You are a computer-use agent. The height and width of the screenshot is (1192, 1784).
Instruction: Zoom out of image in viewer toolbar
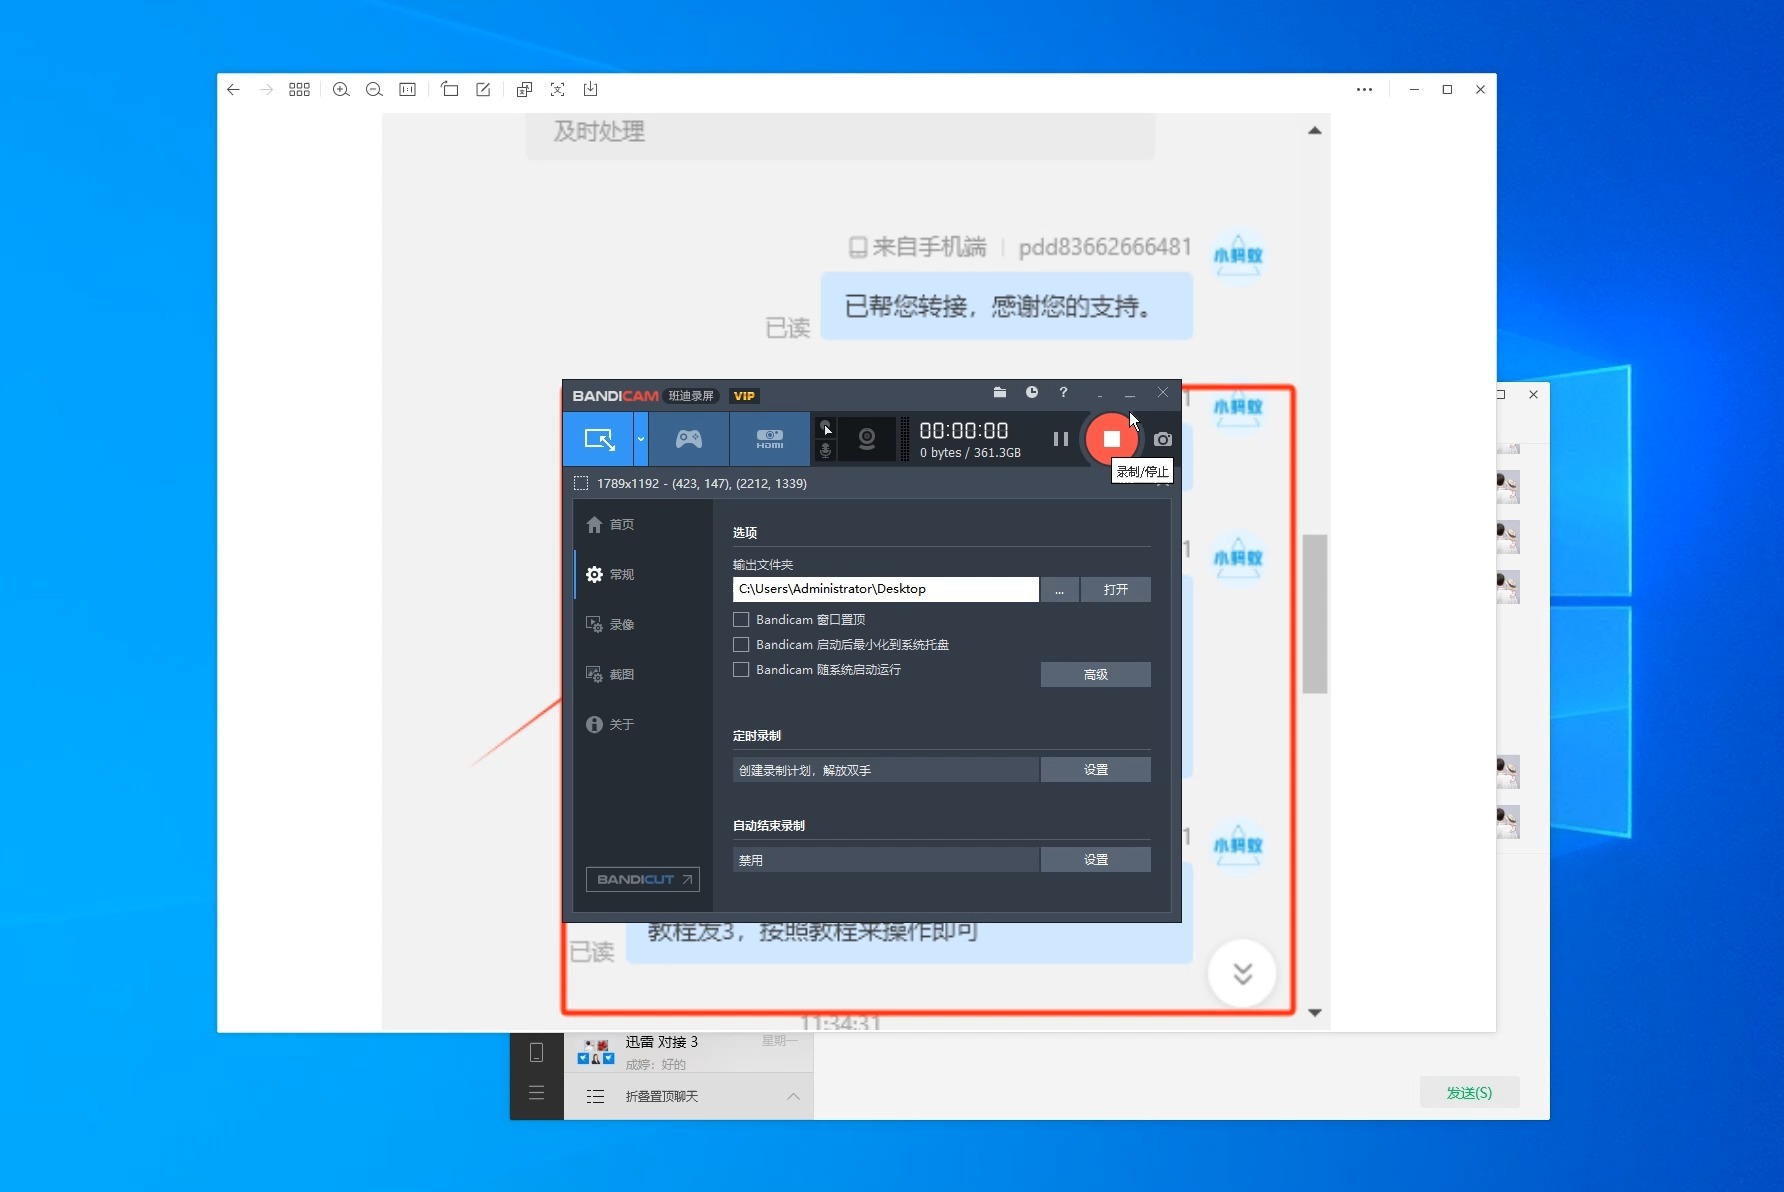click(x=374, y=89)
